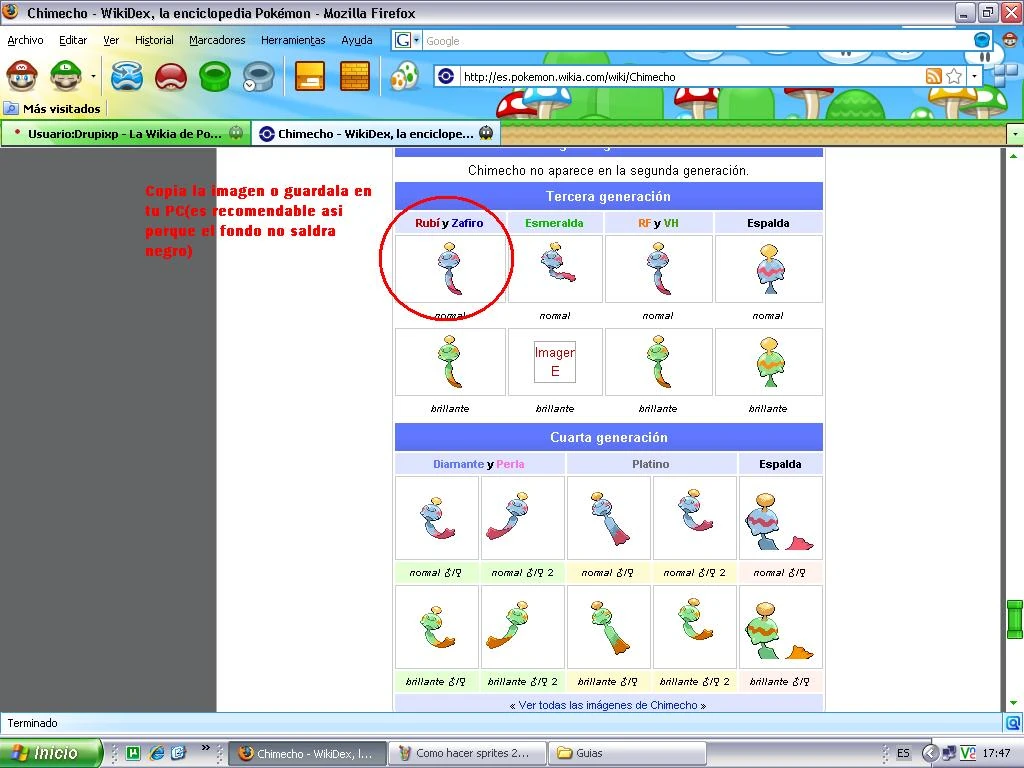This screenshot has width=1024, height=768.
Task: Click the green pipe home icon
Action: click(x=215, y=76)
